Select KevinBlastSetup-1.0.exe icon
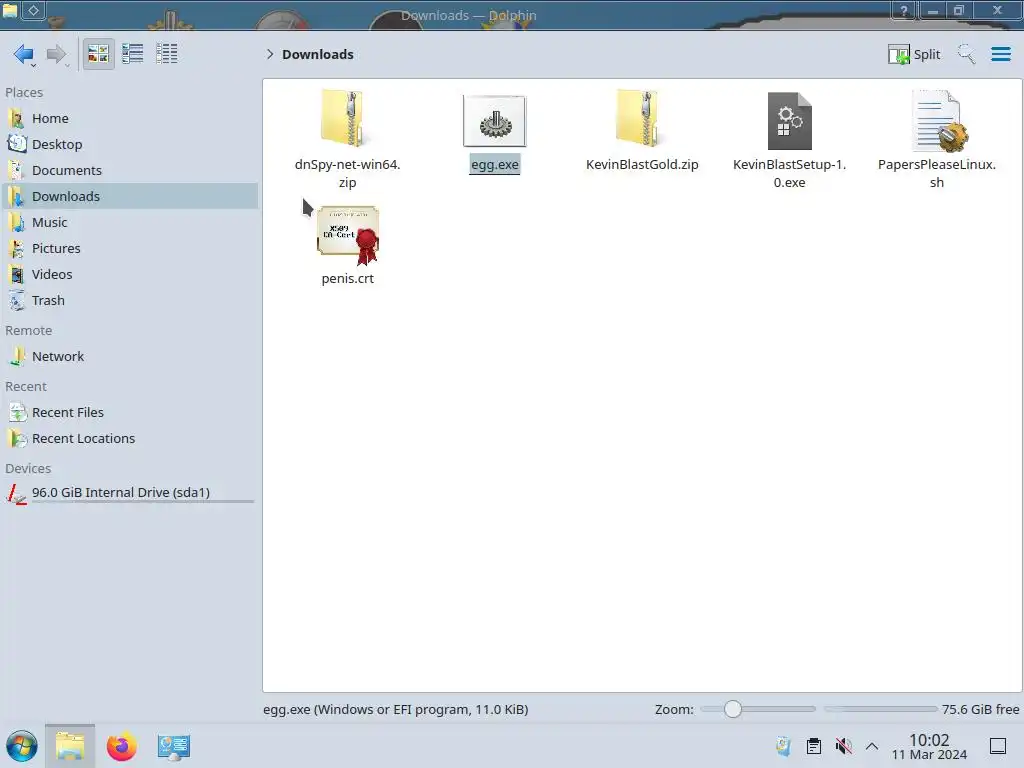The image size is (1024, 768). click(790, 121)
